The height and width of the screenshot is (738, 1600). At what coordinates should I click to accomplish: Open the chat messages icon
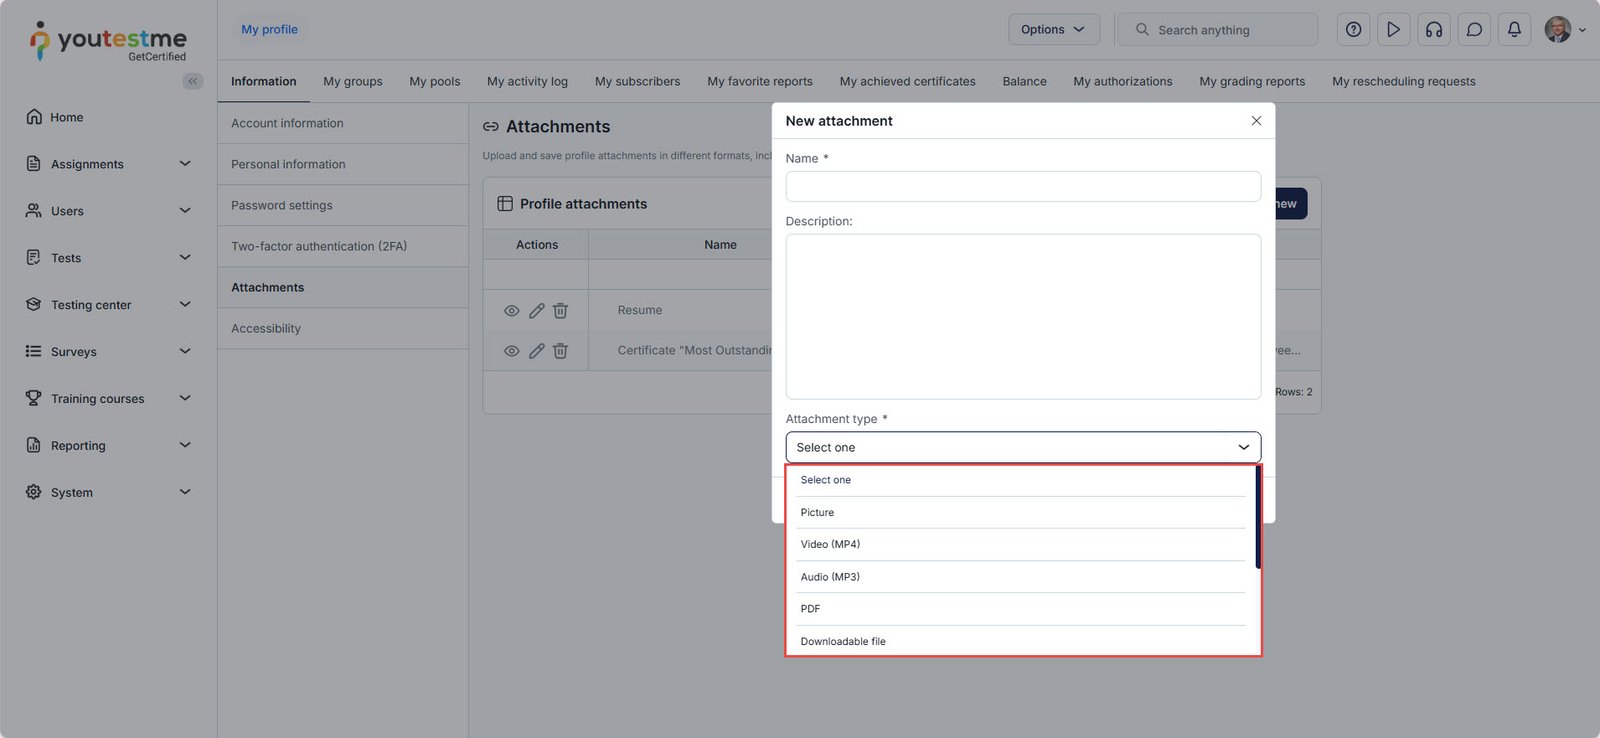click(x=1474, y=30)
